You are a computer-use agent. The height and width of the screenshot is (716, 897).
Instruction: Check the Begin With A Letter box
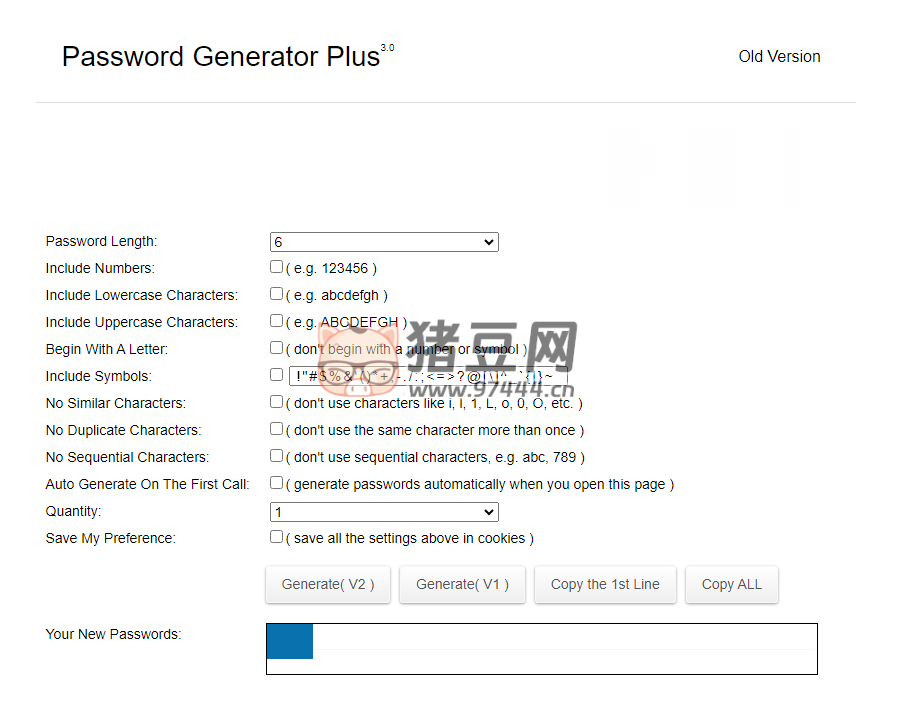[x=276, y=347]
